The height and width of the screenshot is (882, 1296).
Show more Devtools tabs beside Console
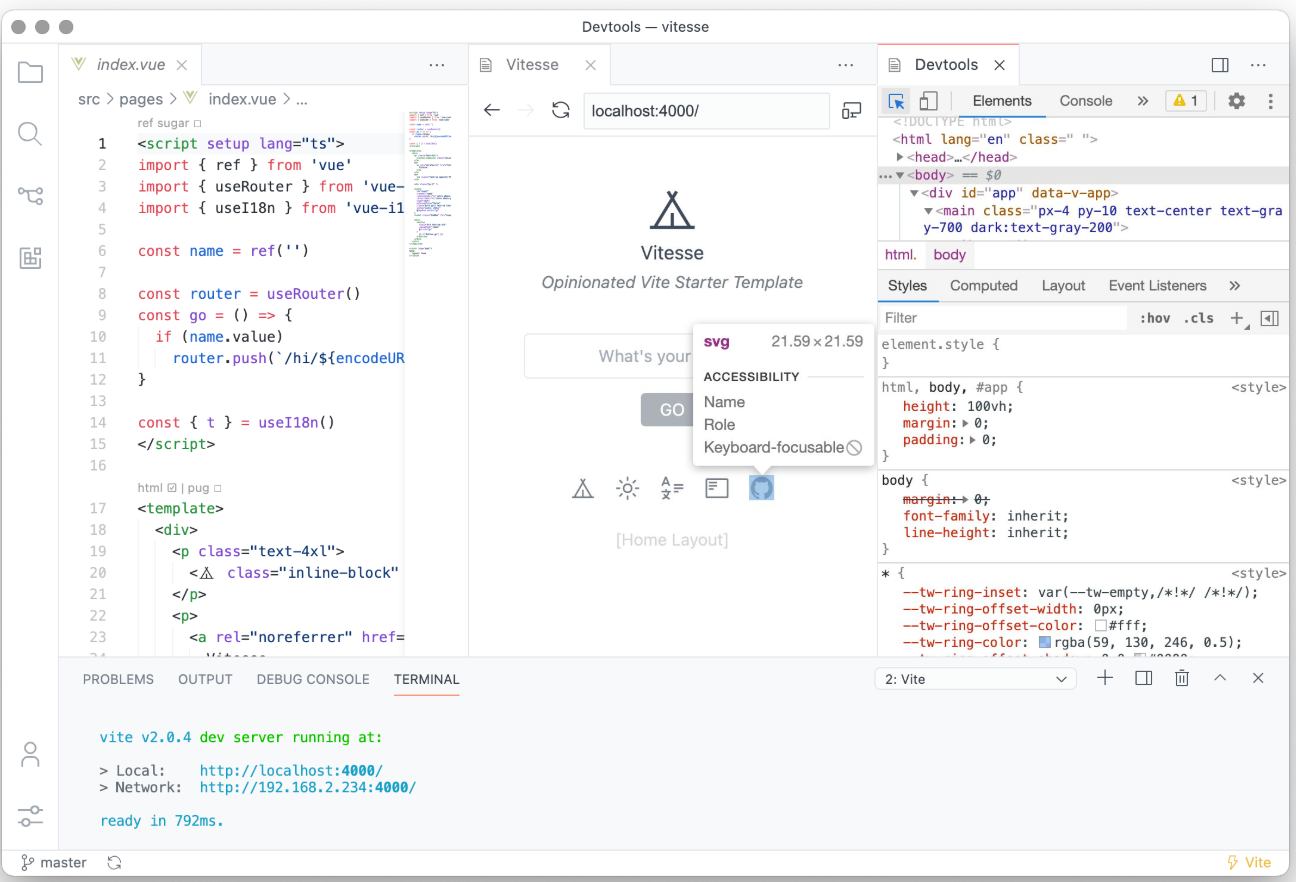(x=1143, y=101)
